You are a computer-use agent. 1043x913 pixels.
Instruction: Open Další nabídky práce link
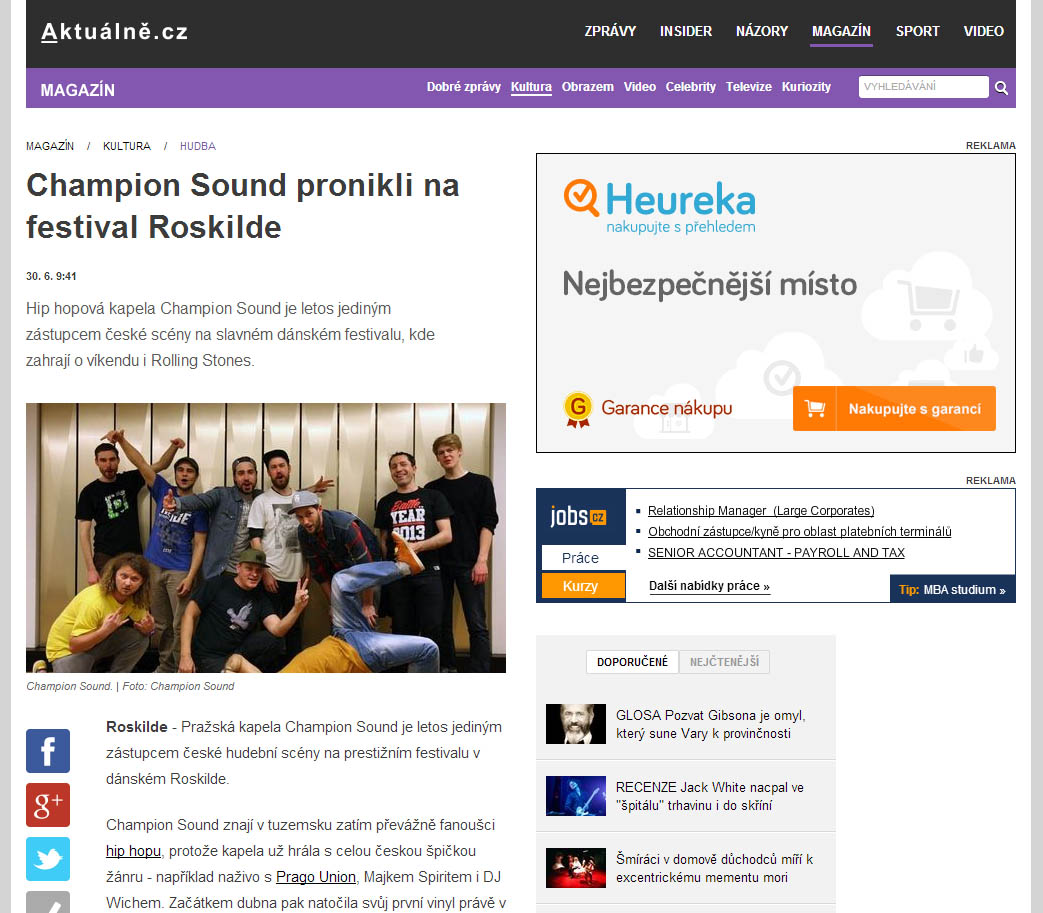(x=709, y=586)
